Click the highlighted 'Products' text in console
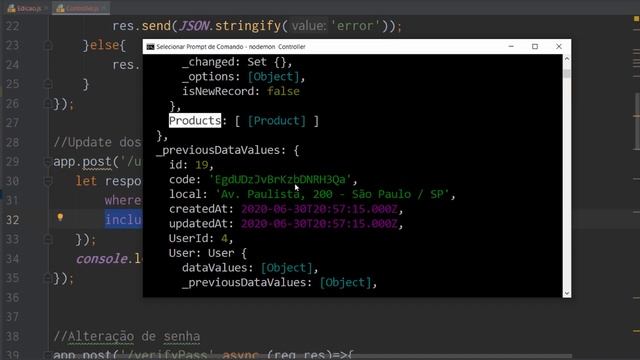This screenshot has height=360, width=640. pyautogui.click(x=195, y=121)
